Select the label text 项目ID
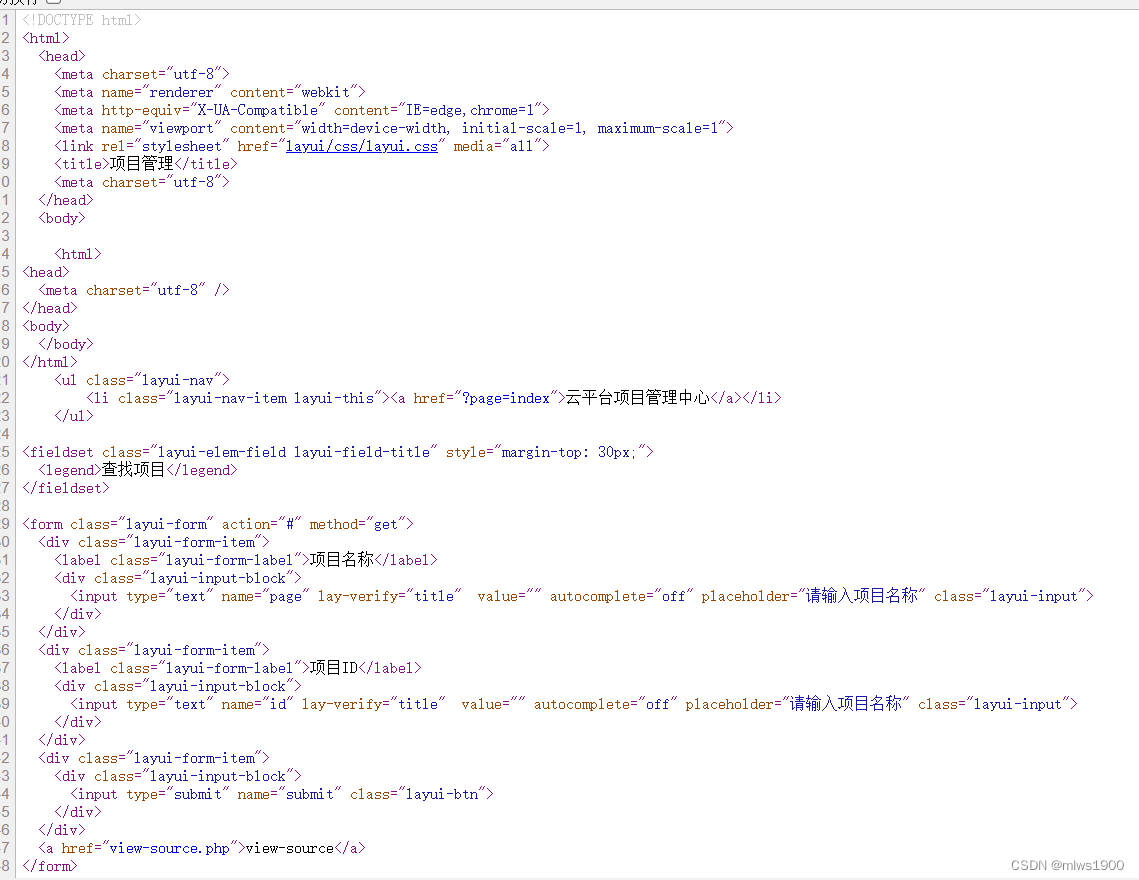The image size is (1139, 880). (333, 668)
